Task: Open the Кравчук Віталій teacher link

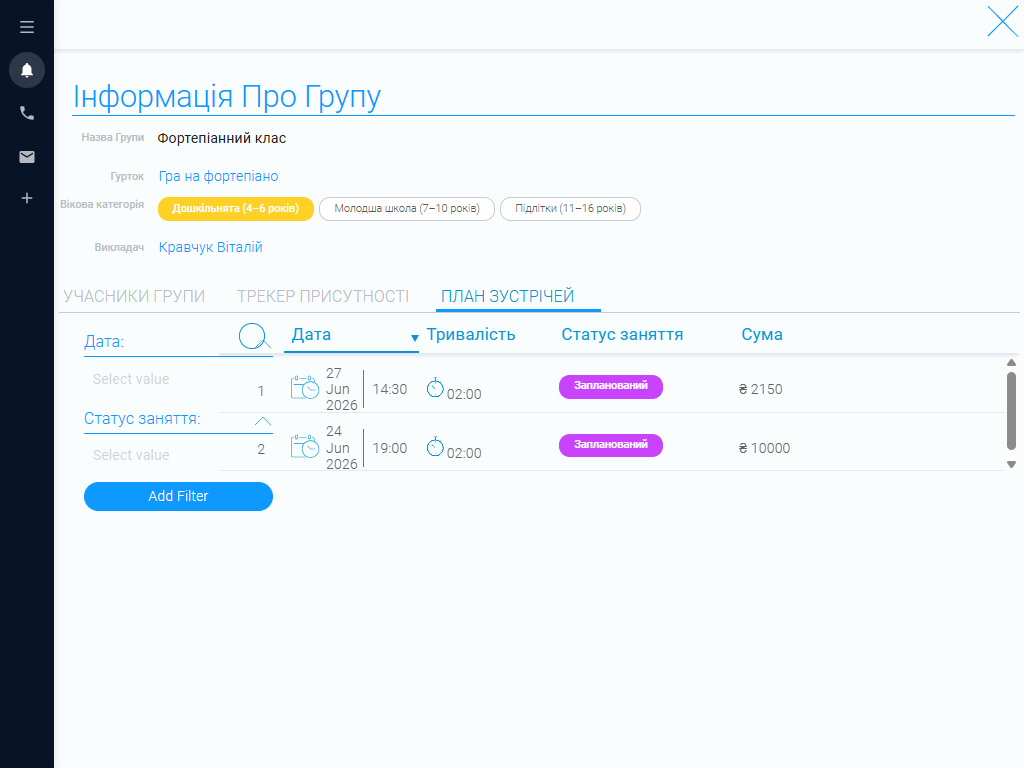Action: (210, 247)
